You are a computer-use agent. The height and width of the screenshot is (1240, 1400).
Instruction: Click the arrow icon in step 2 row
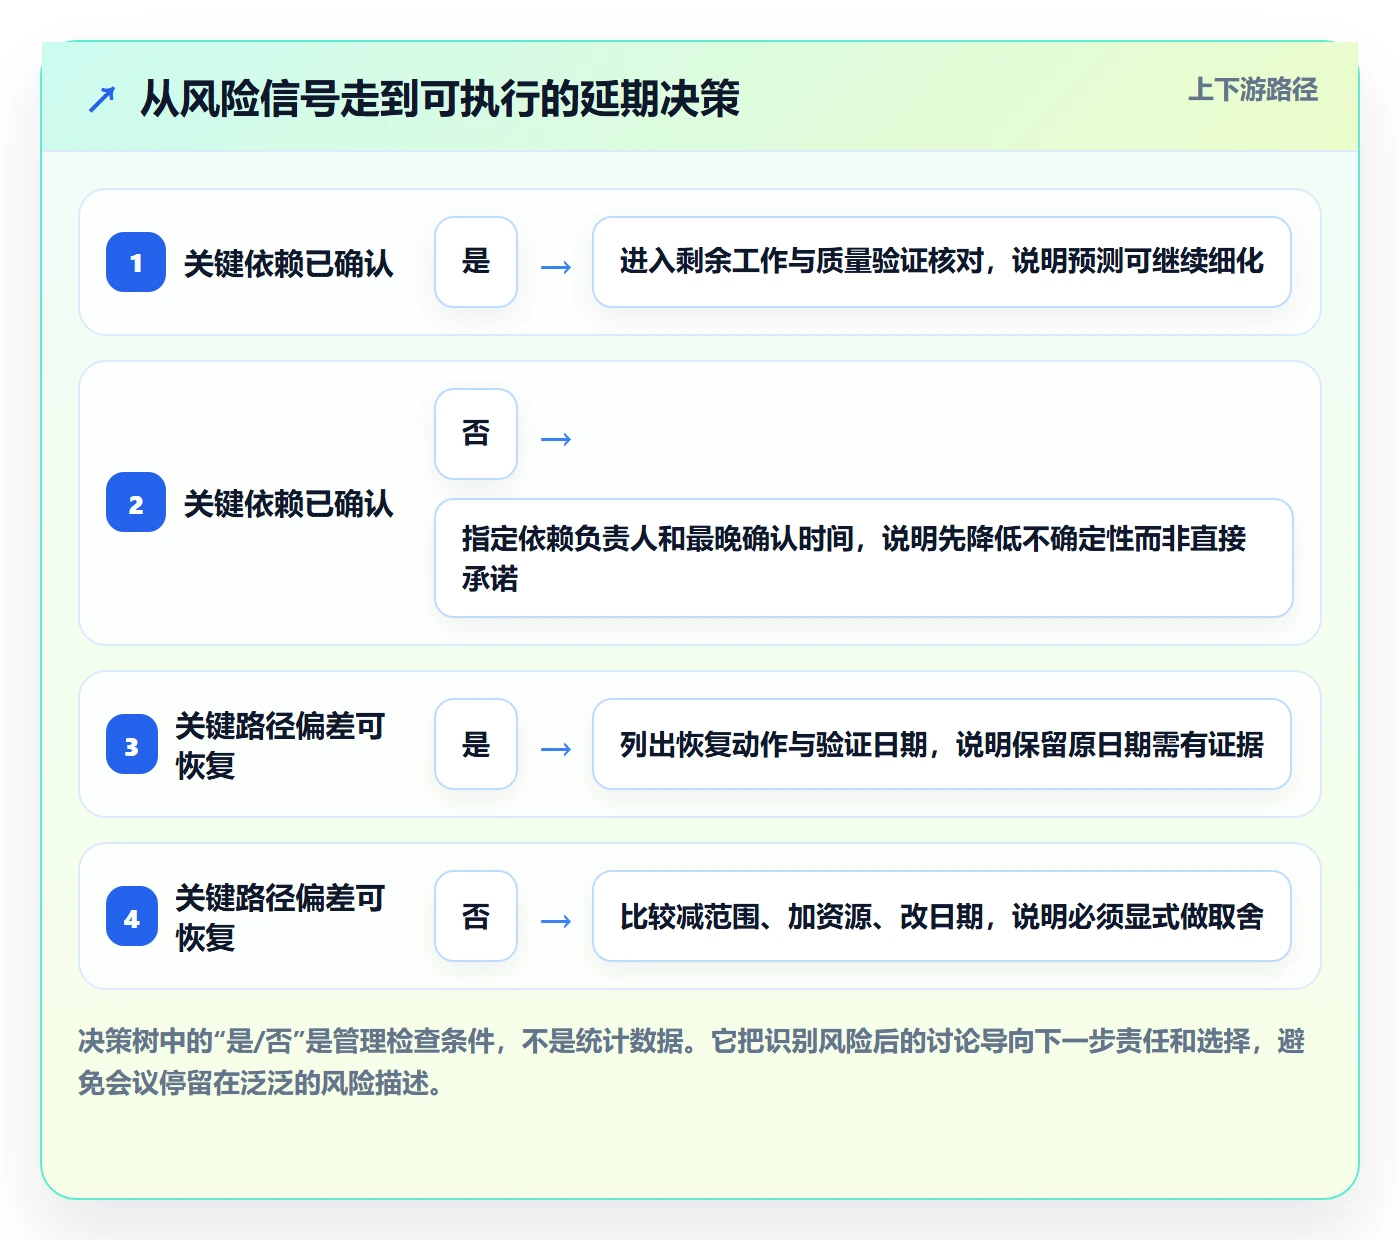[x=556, y=439]
